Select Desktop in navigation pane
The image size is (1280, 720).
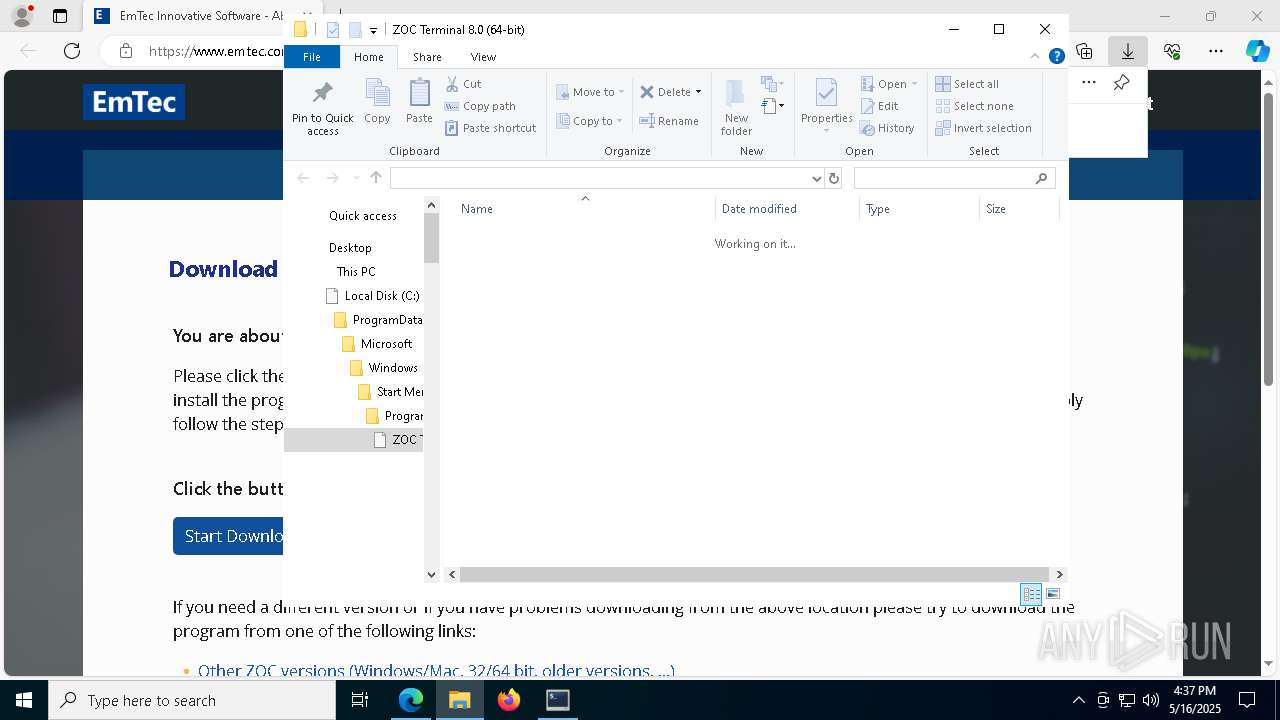point(350,248)
